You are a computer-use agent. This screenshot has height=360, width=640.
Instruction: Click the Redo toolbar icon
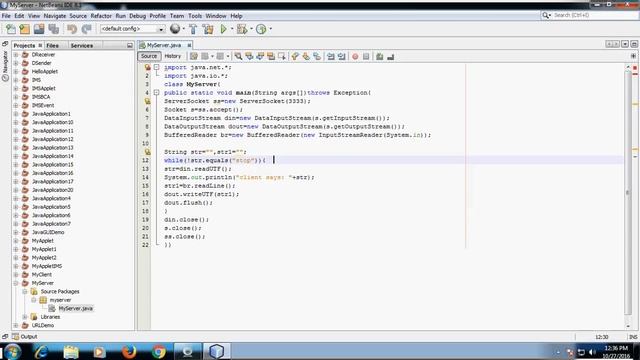86,29
